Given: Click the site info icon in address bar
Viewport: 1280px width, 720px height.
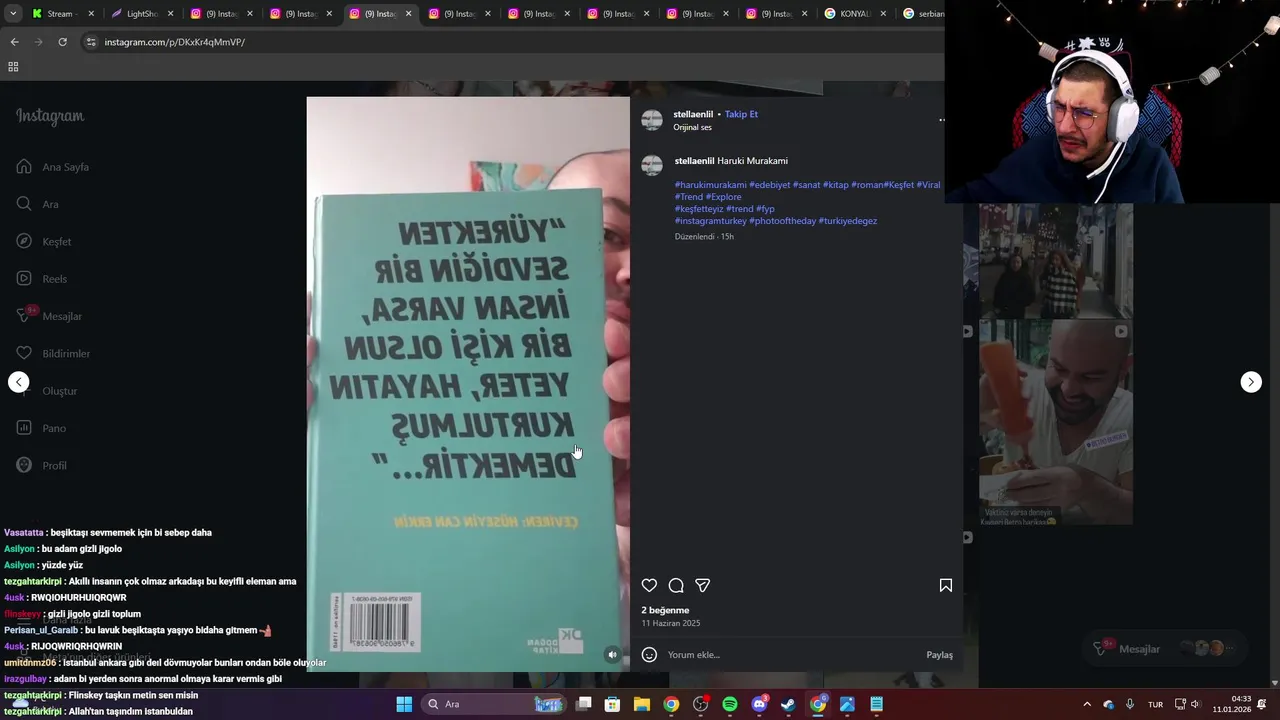Looking at the screenshot, I should tap(91, 42).
